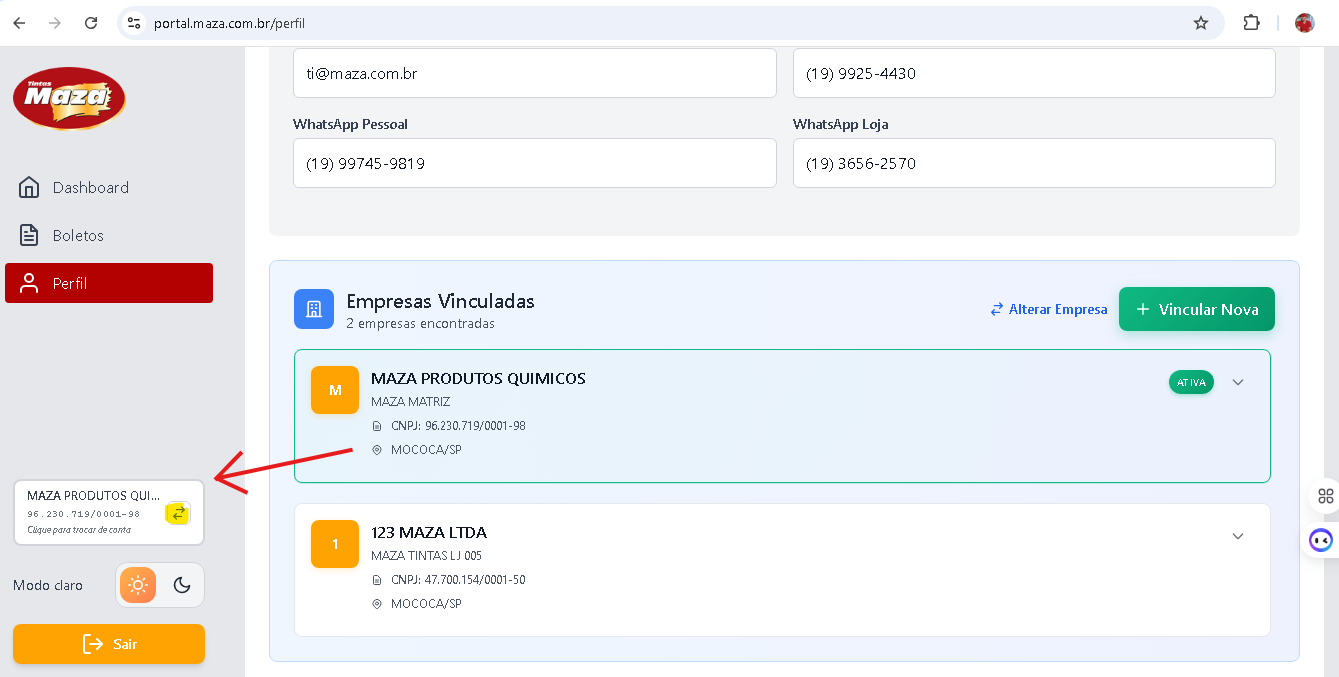Open the browser extensions puzzle icon
The image size is (1339, 677).
click(1251, 23)
